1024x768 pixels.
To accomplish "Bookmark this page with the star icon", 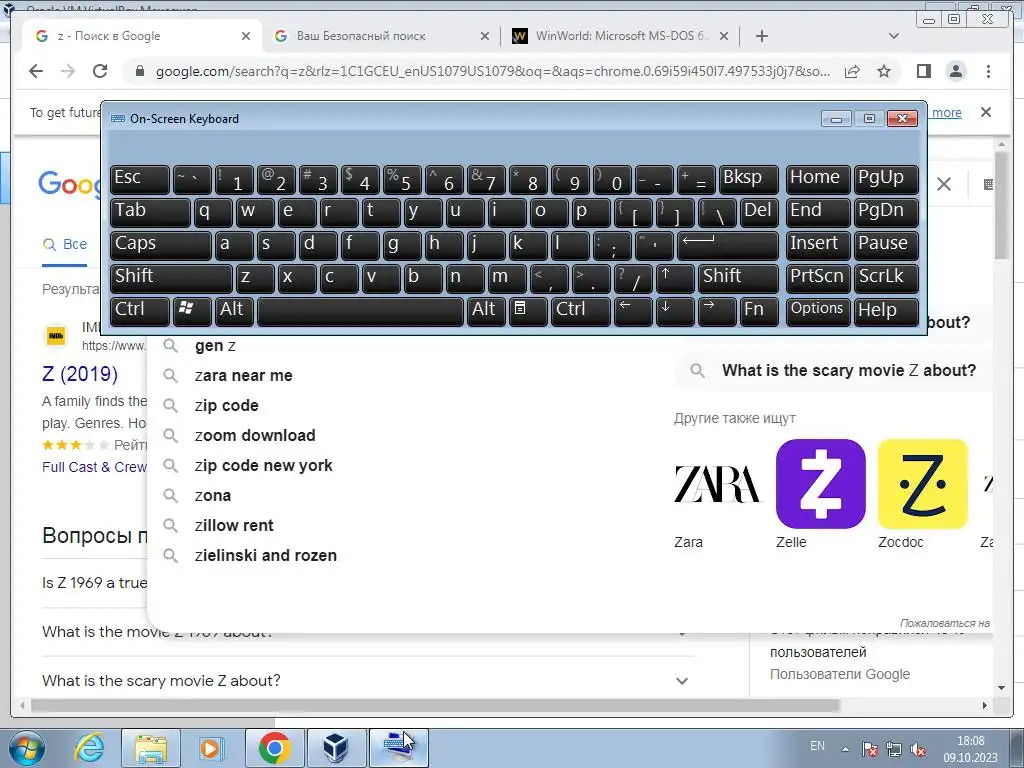I will tap(884, 71).
